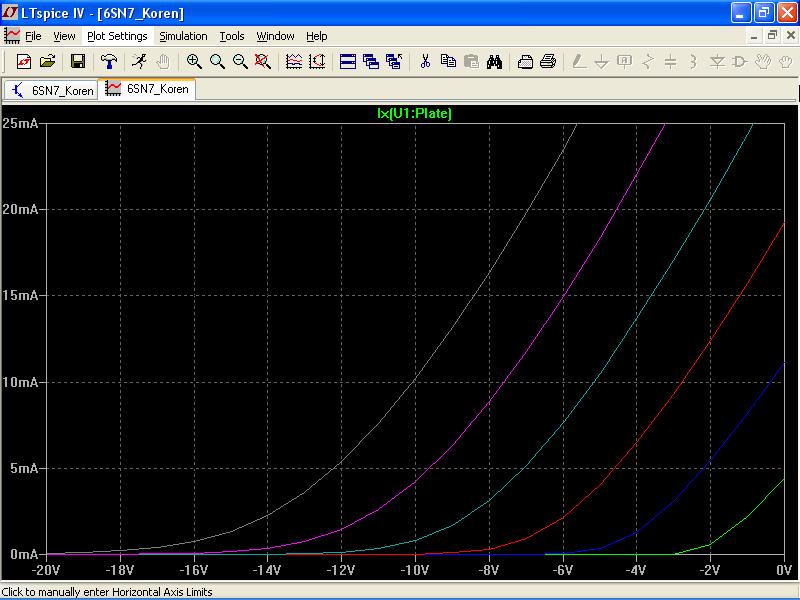Open the Window menu
The width and height of the screenshot is (800, 600).
pos(276,36)
